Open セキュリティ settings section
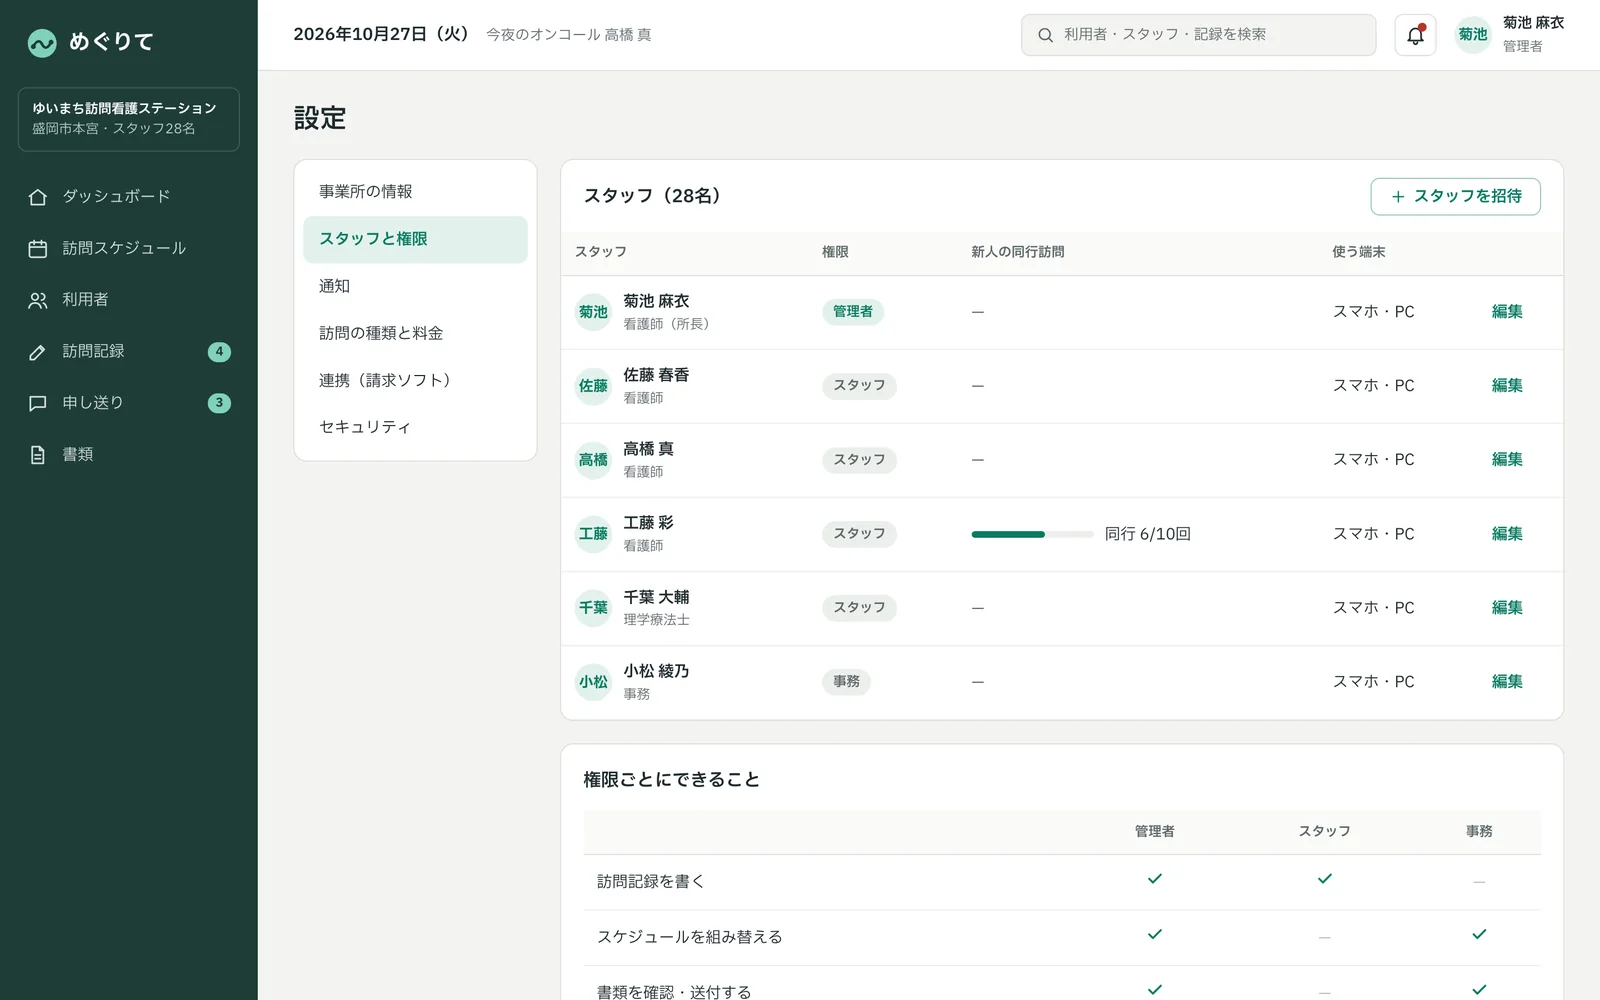Image resolution: width=1600 pixels, height=1000 pixels. 415,427
